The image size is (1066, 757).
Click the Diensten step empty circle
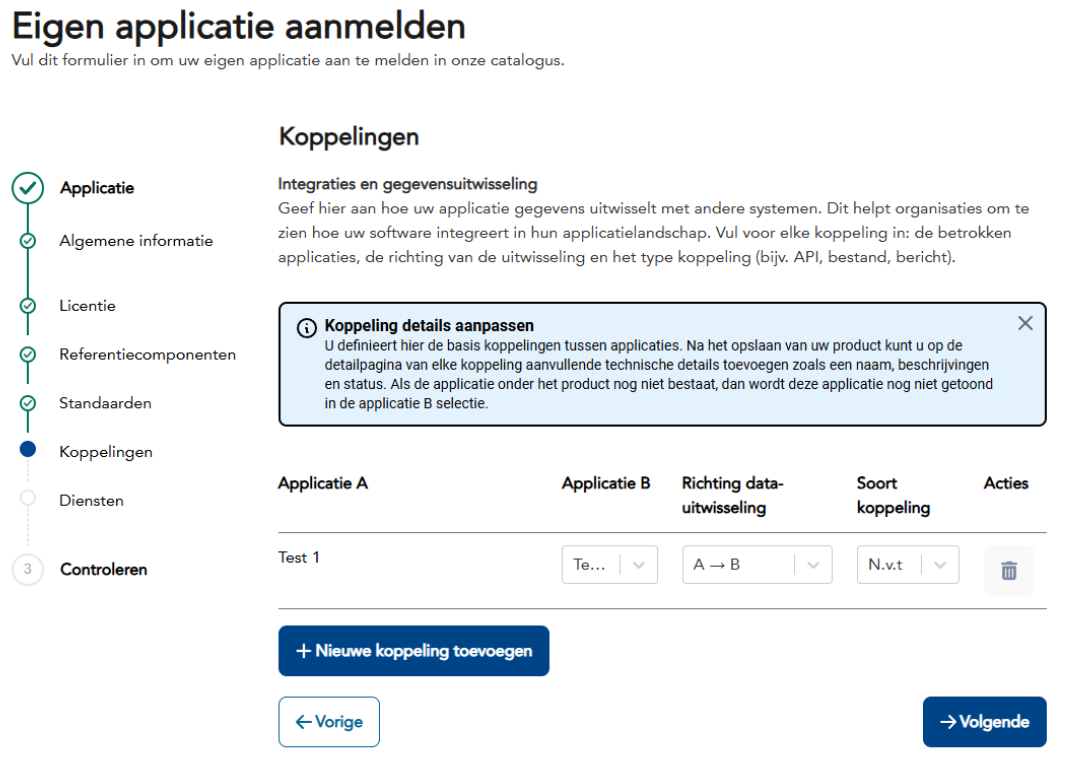click(28, 498)
